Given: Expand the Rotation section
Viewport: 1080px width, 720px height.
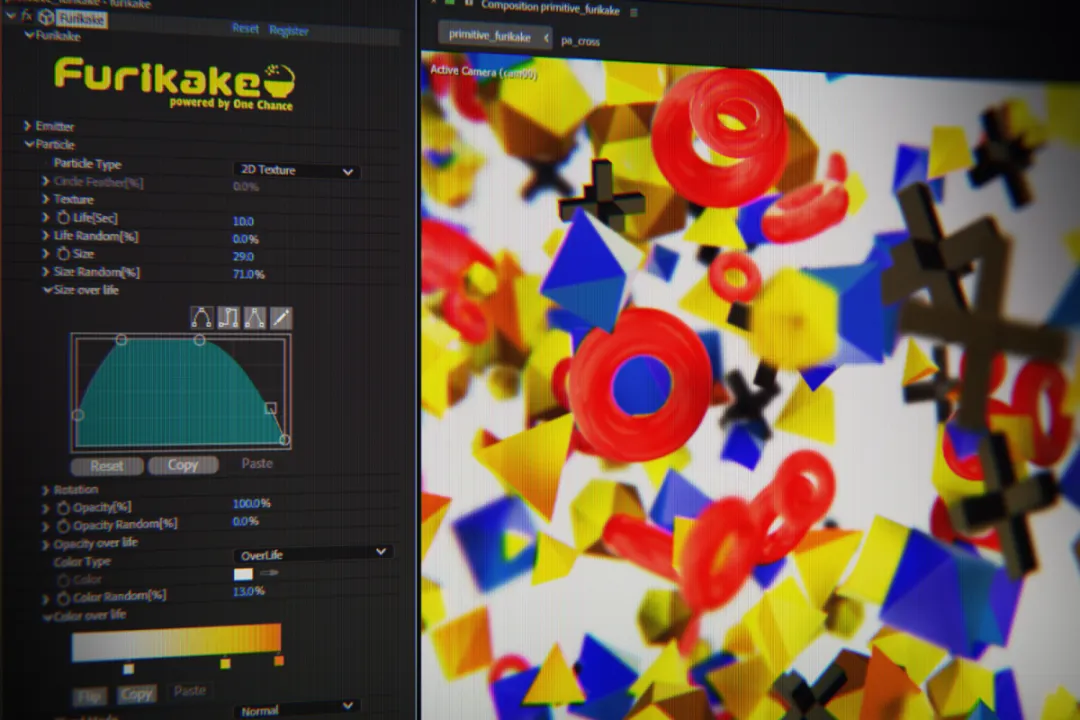Looking at the screenshot, I should (x=45, y=490).
